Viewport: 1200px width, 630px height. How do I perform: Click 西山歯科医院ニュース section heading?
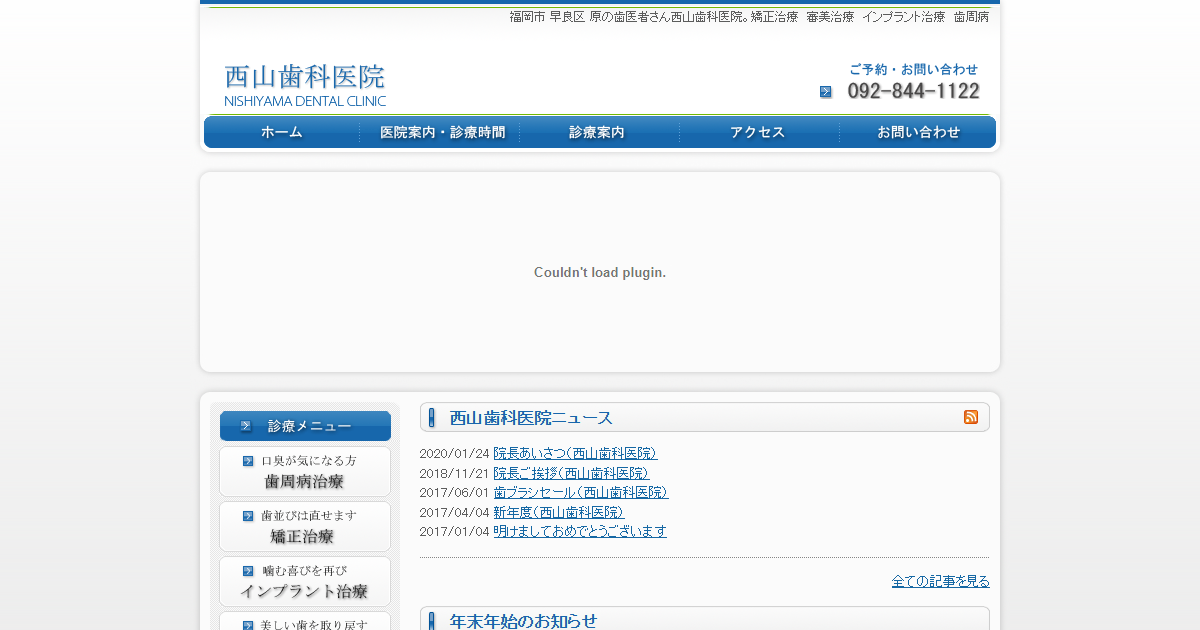pos(531,418)
